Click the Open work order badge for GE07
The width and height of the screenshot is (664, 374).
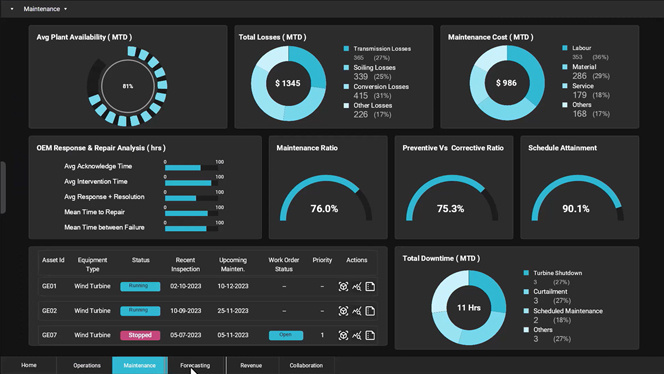coord(286,335)
